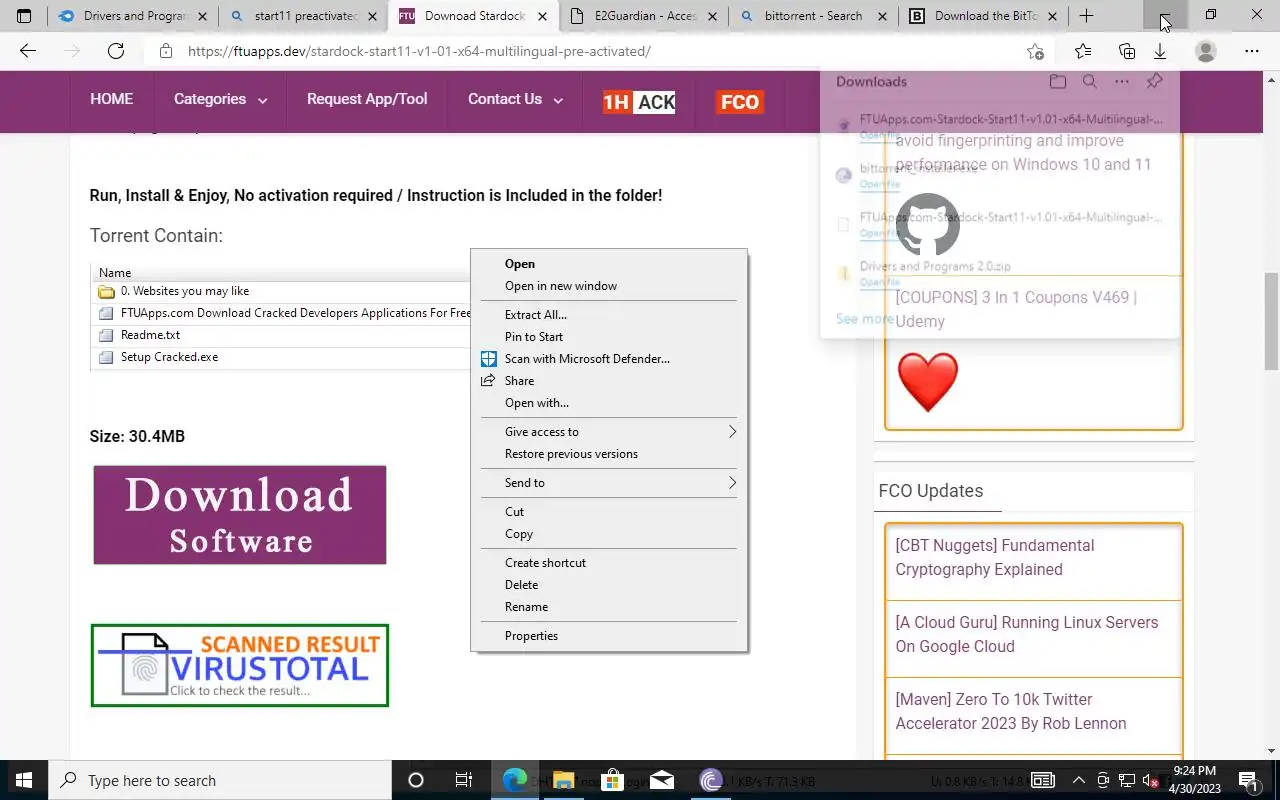Open the BitTorrent icon in the taskbar

tap(710, 780)
